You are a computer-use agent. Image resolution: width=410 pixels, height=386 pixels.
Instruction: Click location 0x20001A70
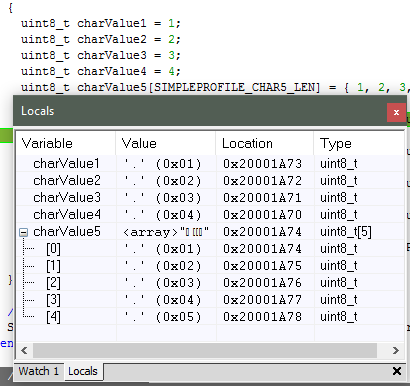pos(262,215)
